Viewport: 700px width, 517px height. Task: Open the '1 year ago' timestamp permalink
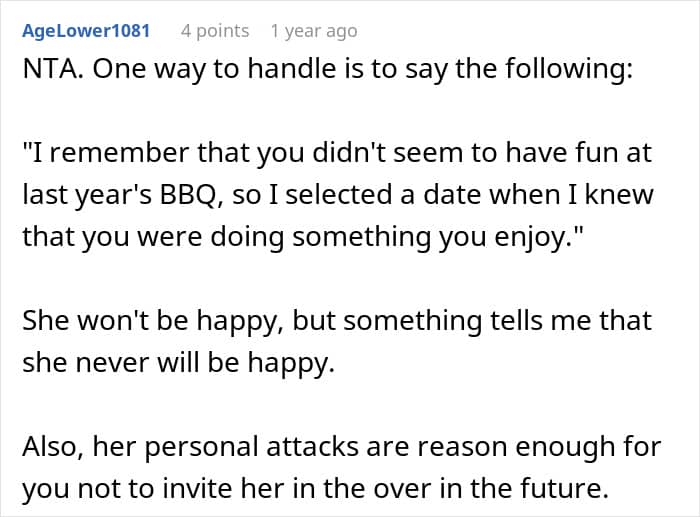[314, 31]
